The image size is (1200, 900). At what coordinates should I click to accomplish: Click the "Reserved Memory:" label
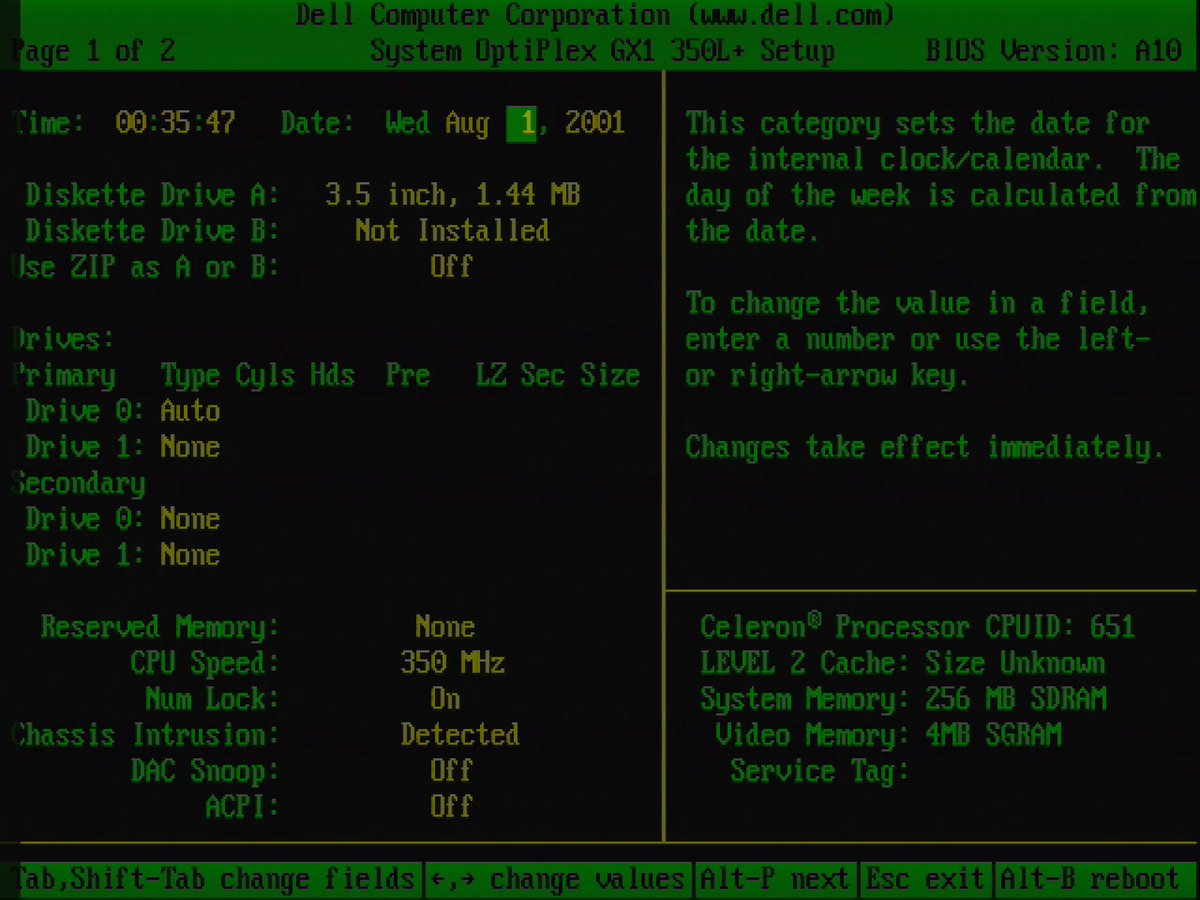click(160, 627)
